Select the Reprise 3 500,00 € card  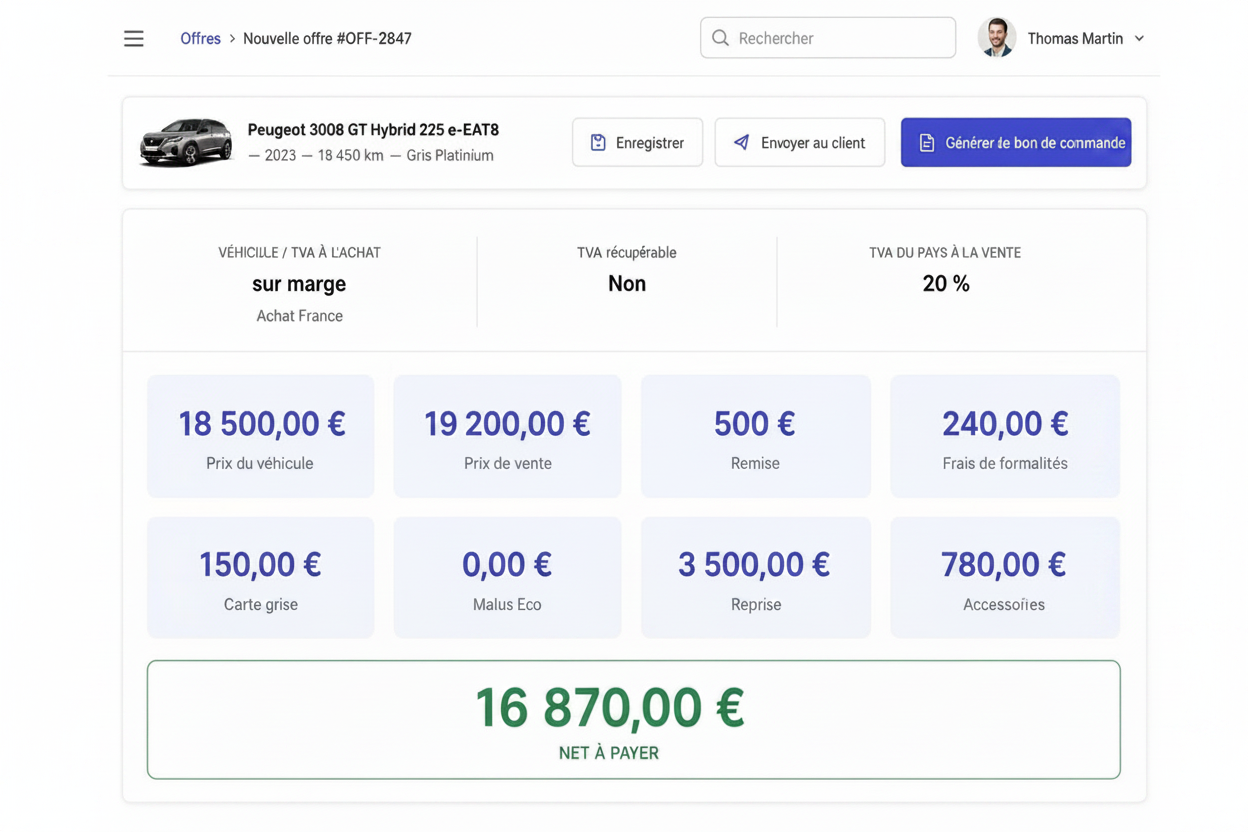tap(755, 577)
